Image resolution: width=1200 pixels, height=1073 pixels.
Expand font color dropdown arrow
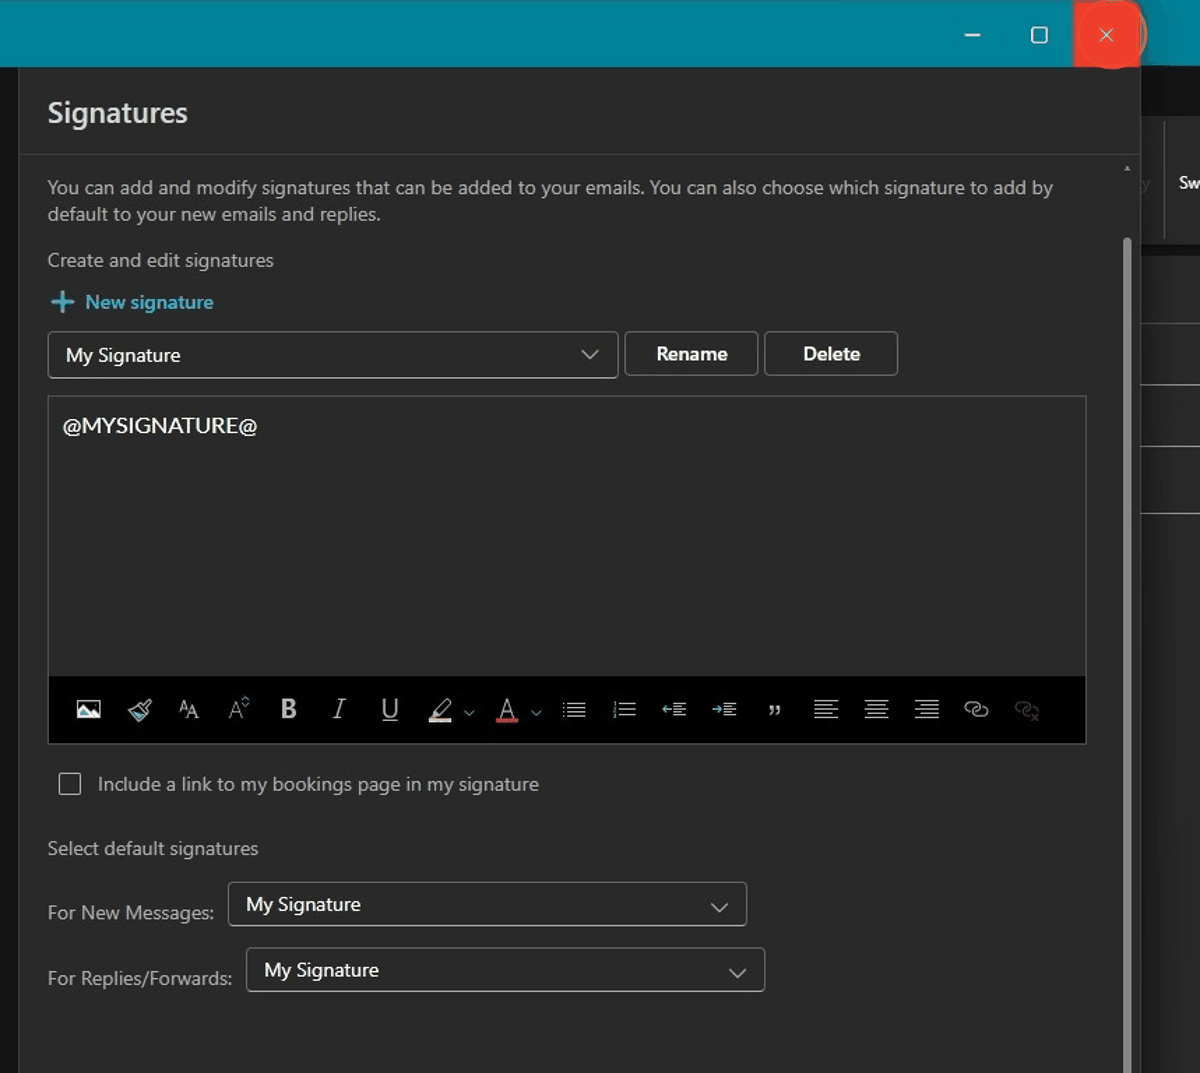pos(536,713)
